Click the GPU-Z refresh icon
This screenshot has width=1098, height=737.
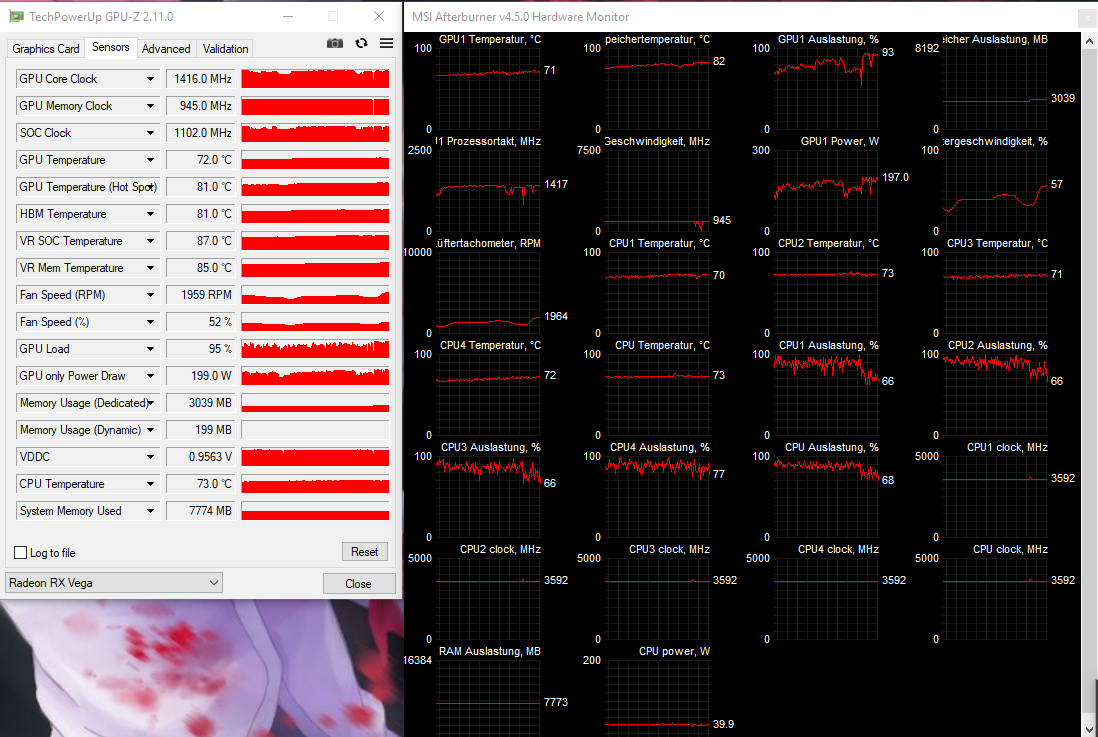click(361, 43)
